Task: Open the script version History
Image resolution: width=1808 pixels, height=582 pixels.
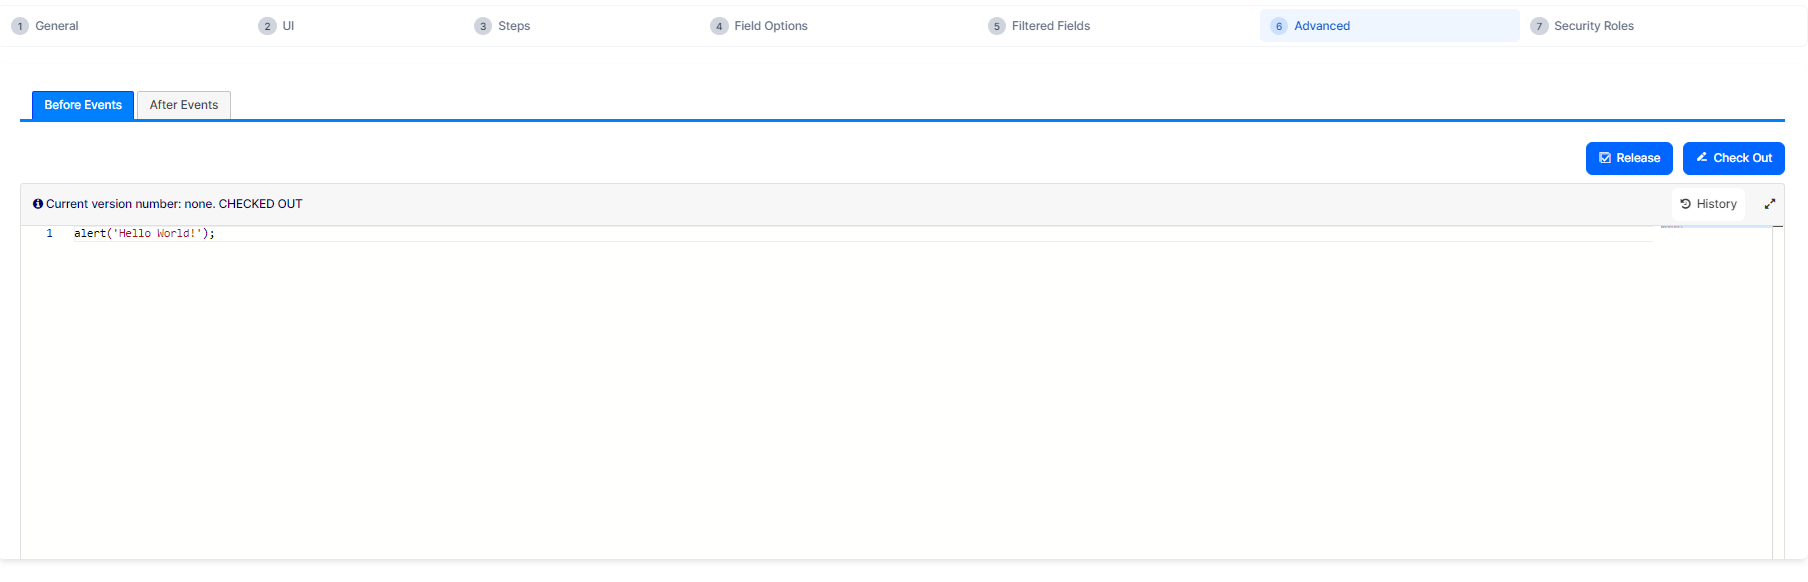Action: tap(1708, 204)
